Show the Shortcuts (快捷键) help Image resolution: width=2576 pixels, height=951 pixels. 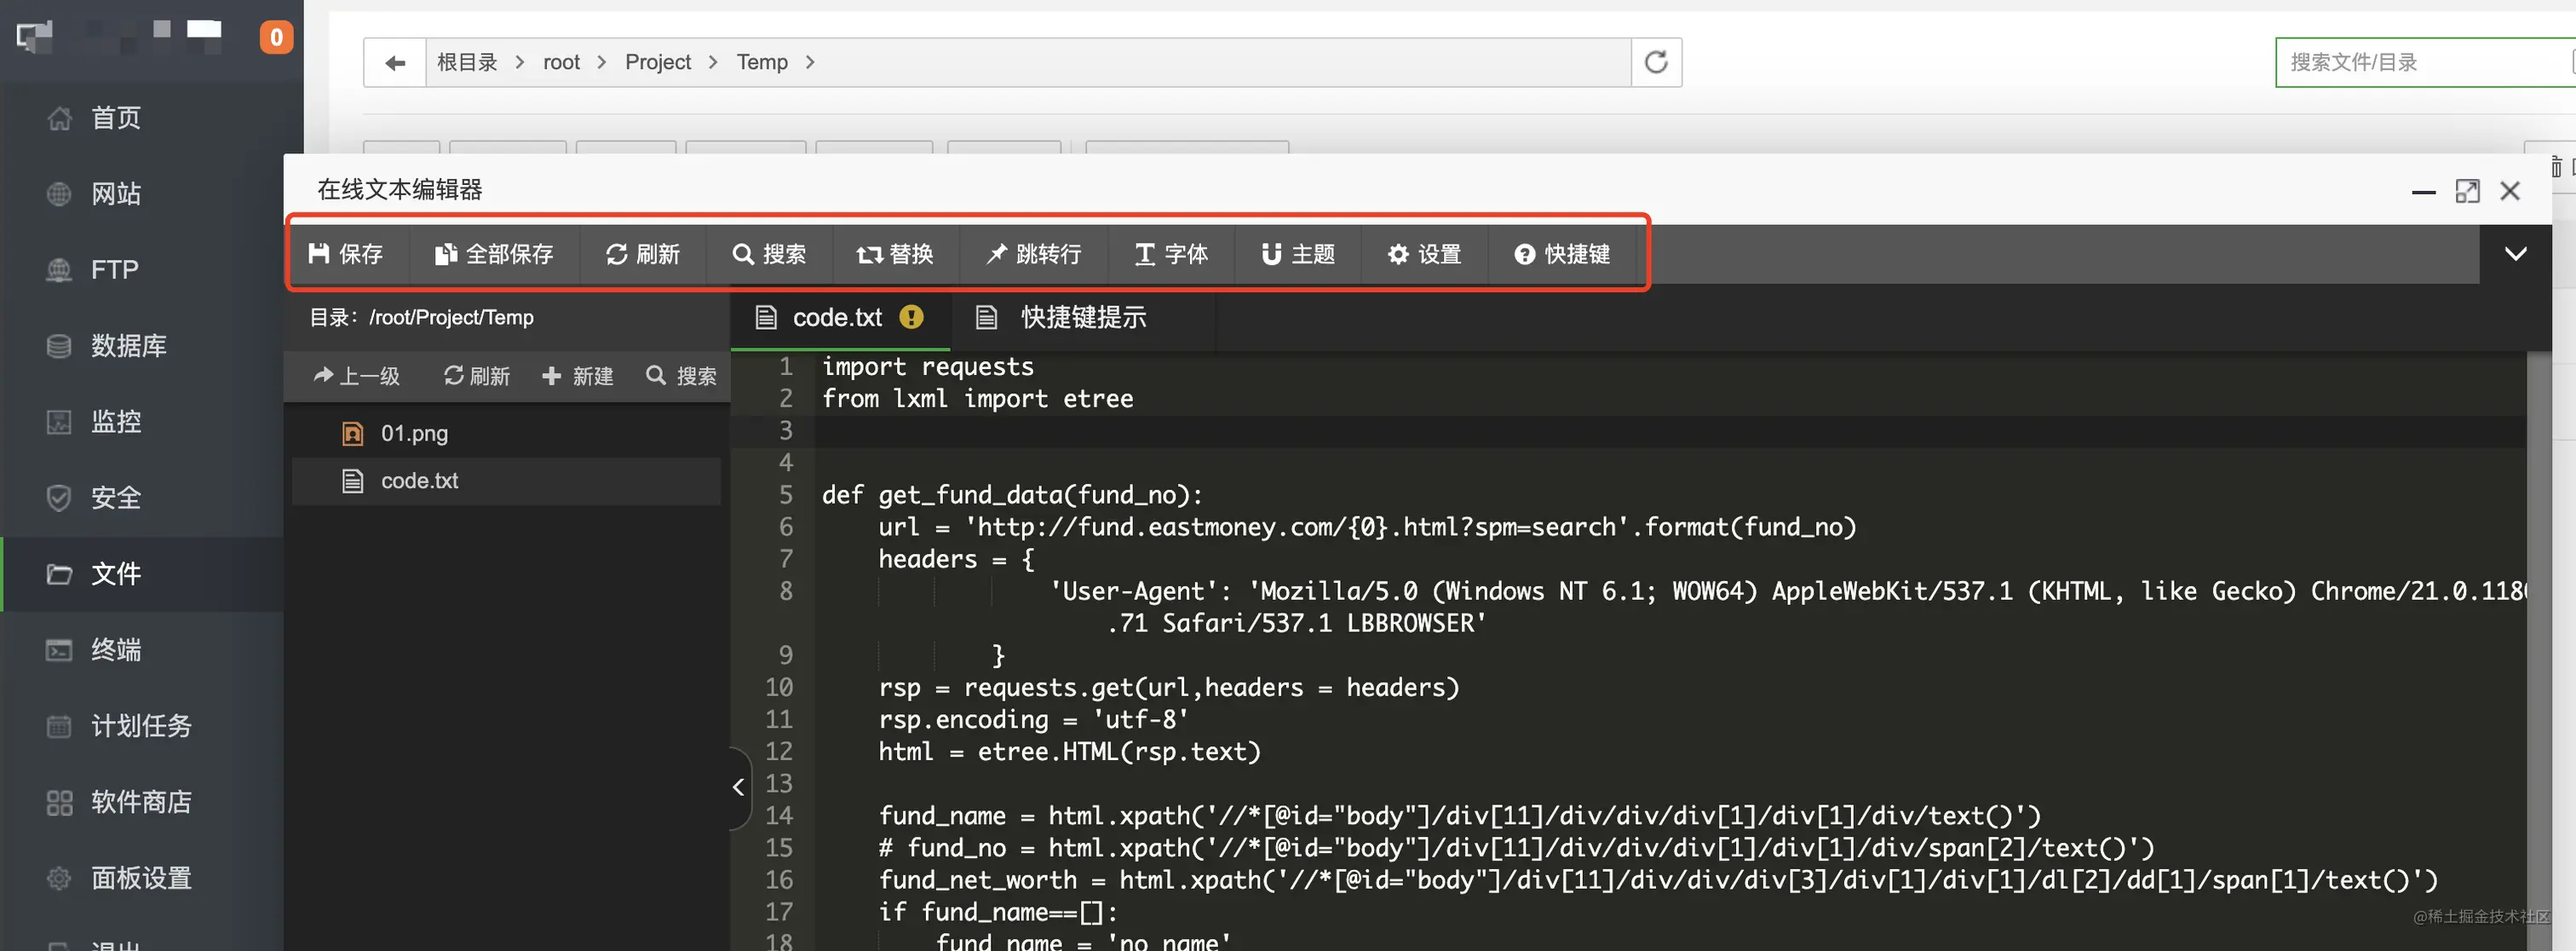pos(1562,254)
